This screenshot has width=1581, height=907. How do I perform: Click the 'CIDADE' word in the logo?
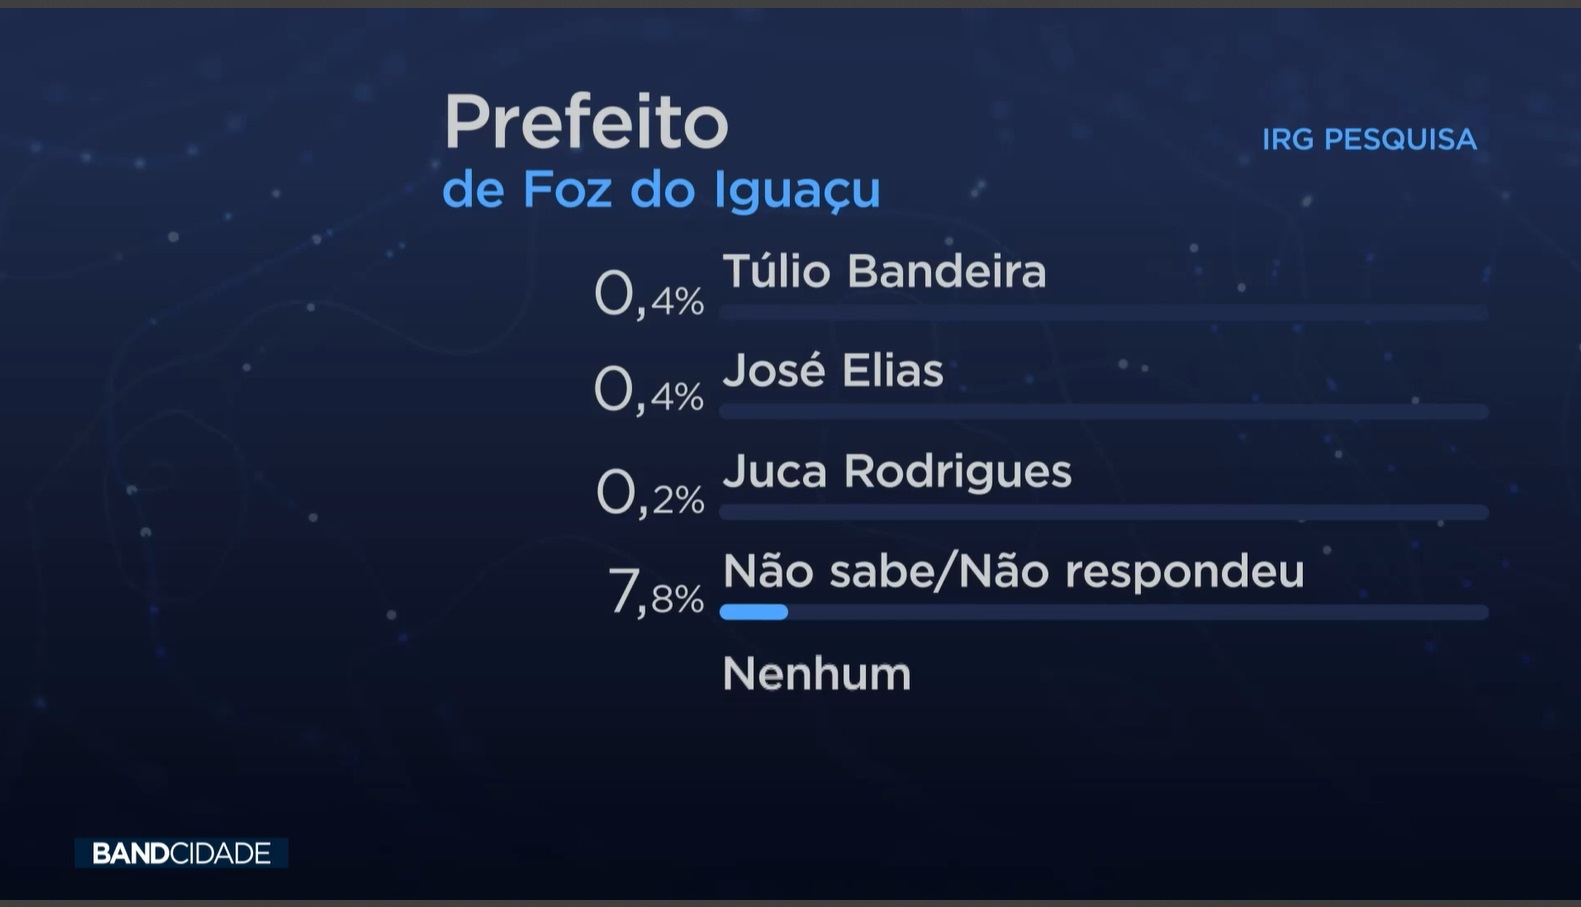point(220,853)
